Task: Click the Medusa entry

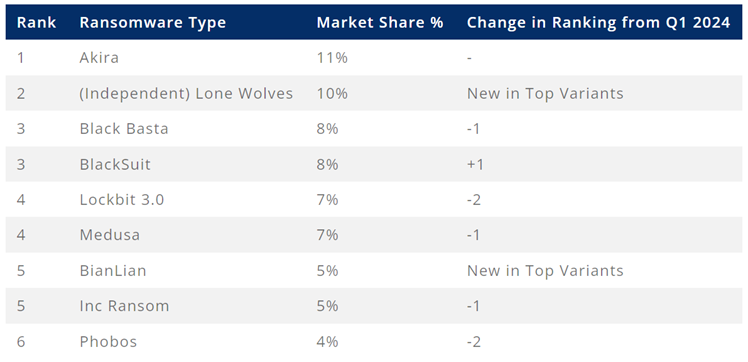Action: click(x=110, y=235)
